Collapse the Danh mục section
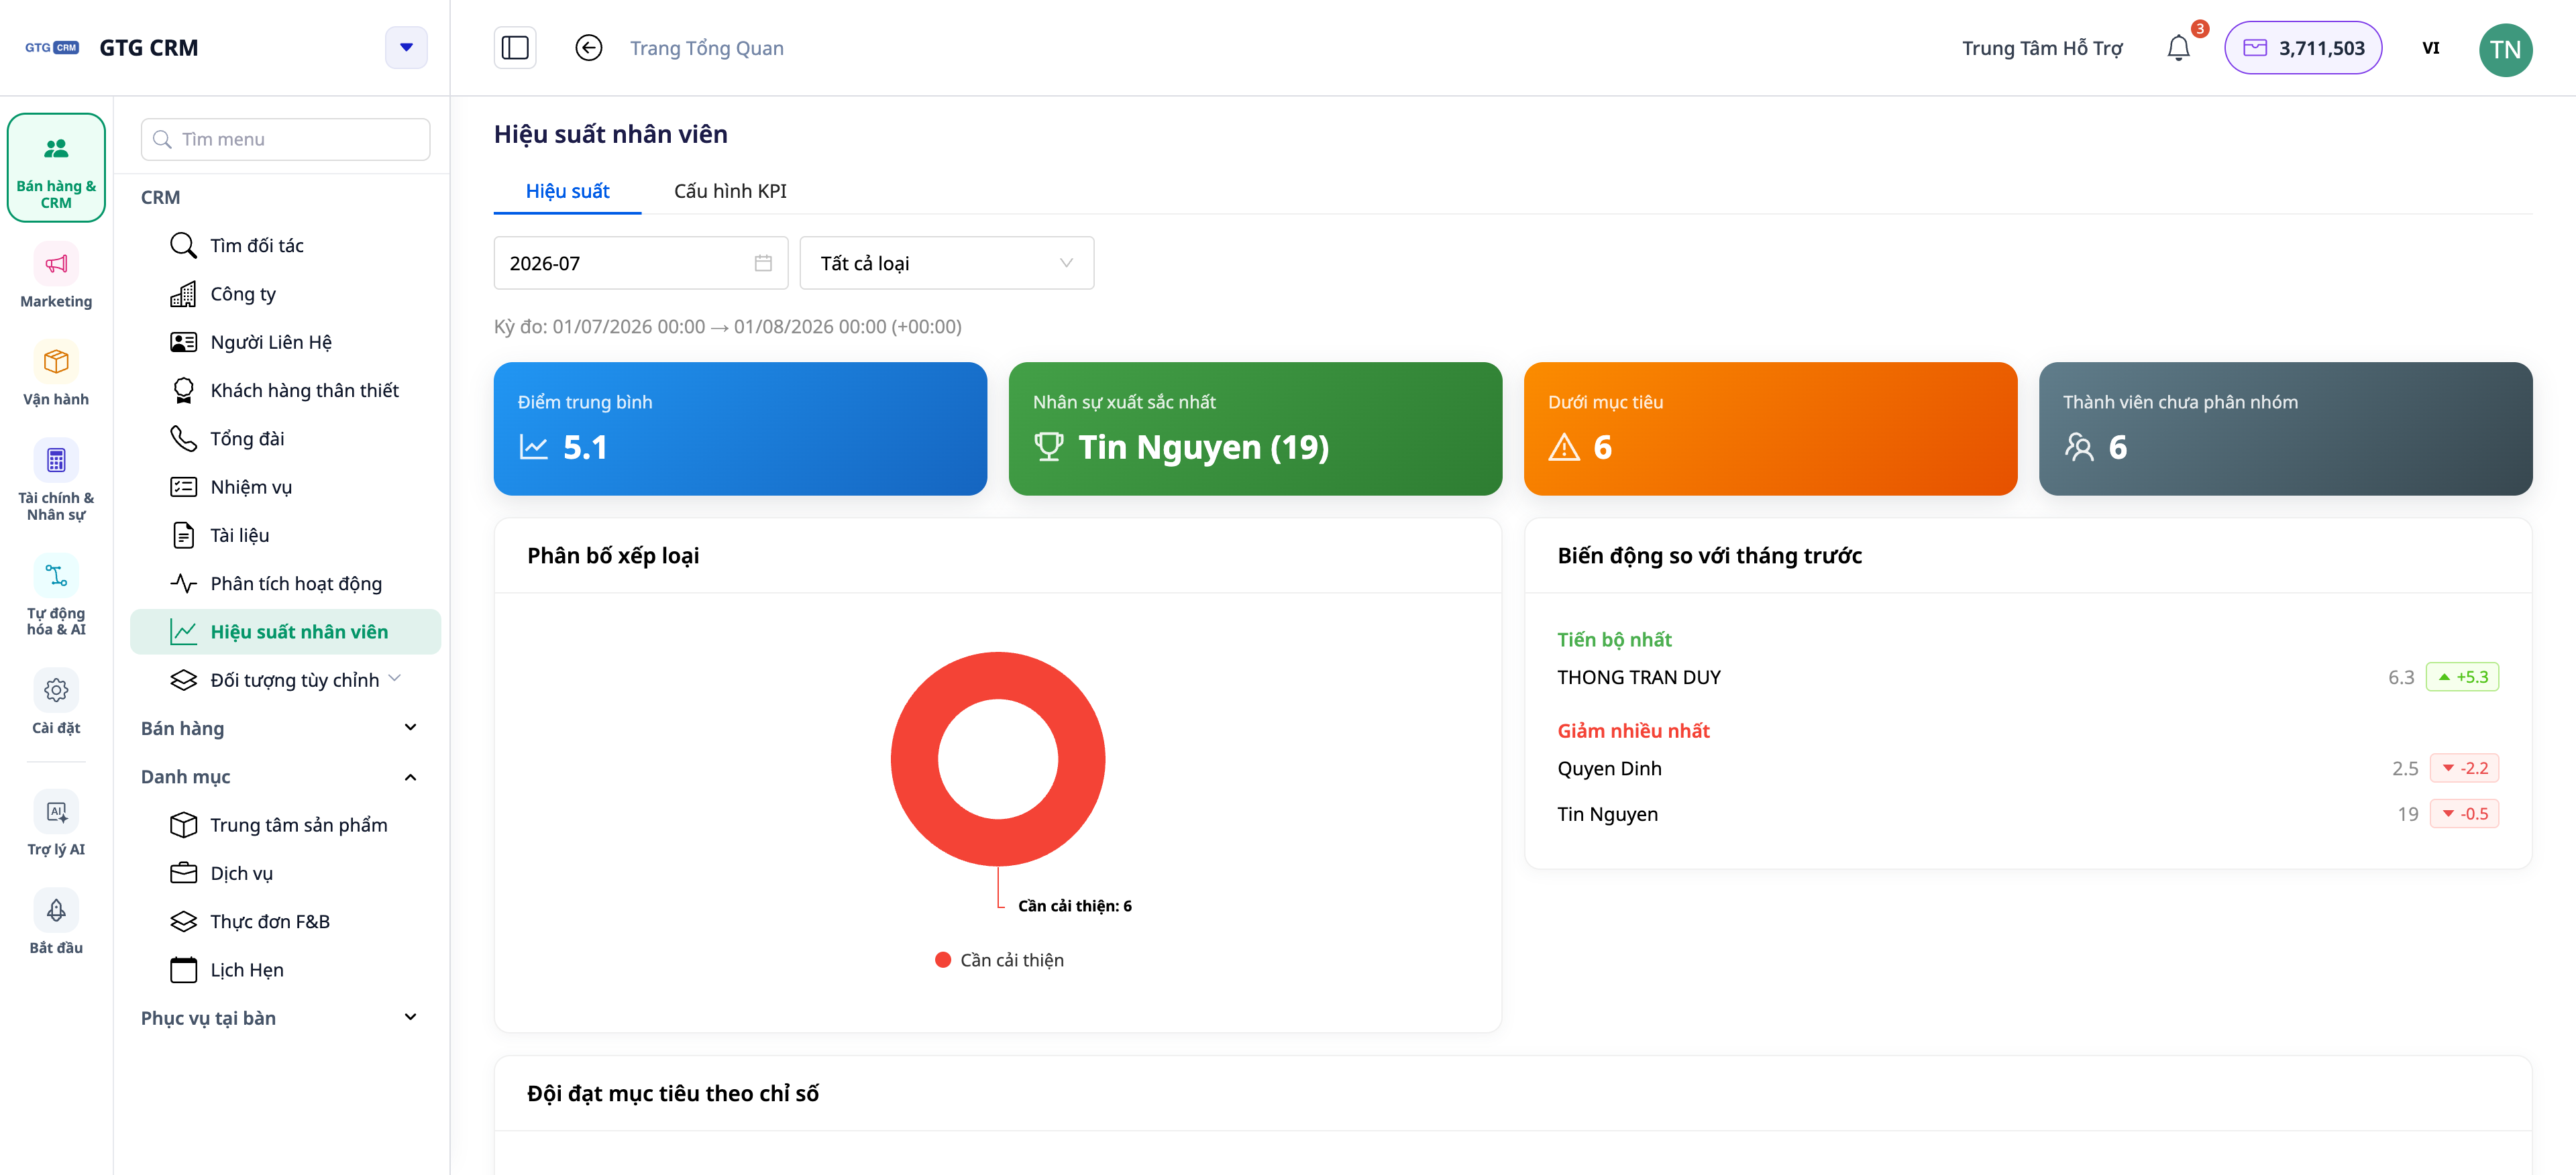Screen dimensions: 2576x1175 [410, 777]
